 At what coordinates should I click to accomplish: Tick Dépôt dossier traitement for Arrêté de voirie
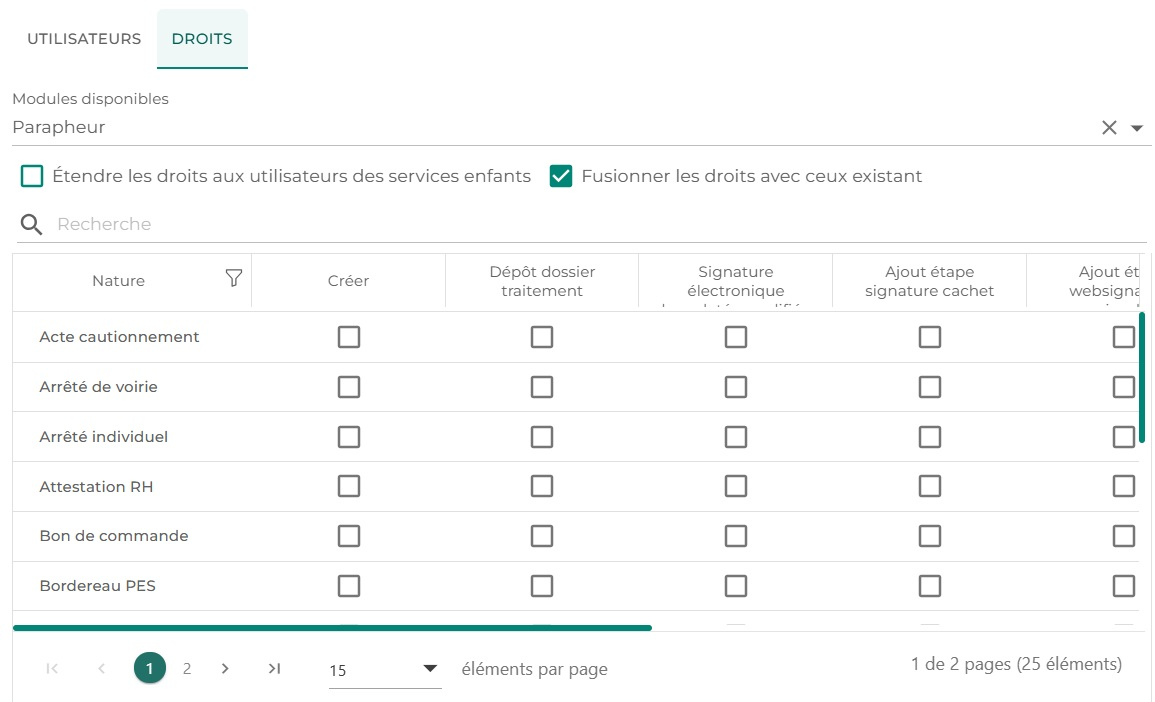[x=541, y=387]
